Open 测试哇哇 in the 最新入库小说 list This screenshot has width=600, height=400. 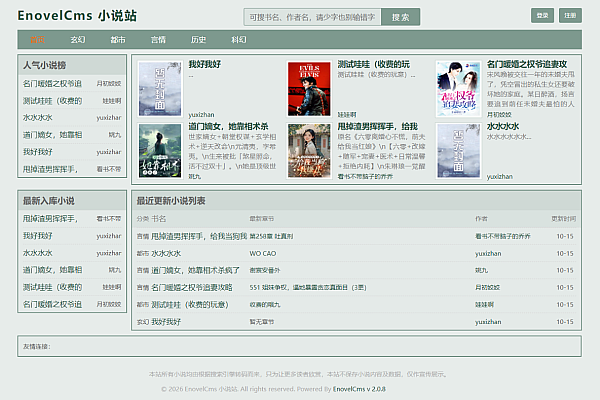[52, 287]
